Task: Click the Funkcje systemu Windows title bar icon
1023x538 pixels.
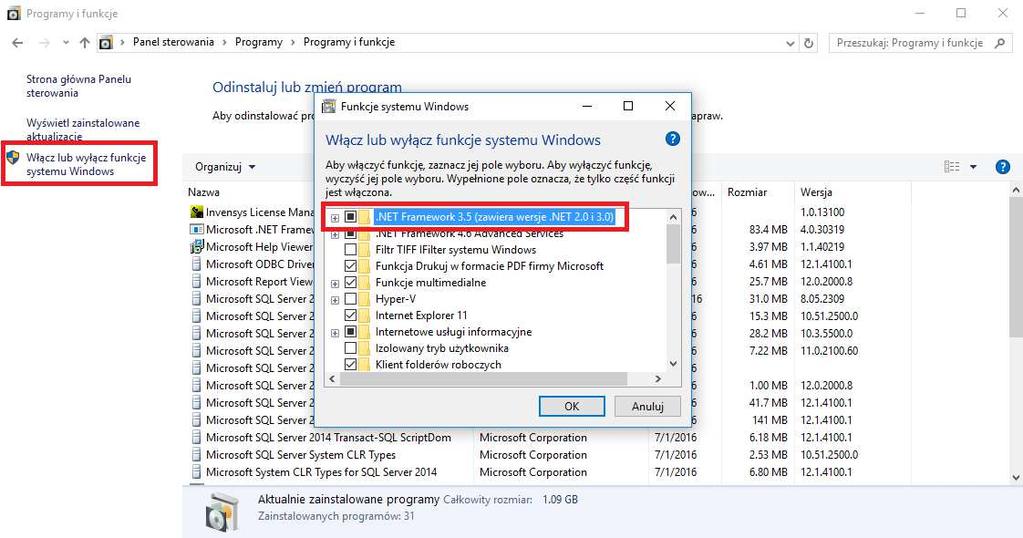Action: pos(329,106)
